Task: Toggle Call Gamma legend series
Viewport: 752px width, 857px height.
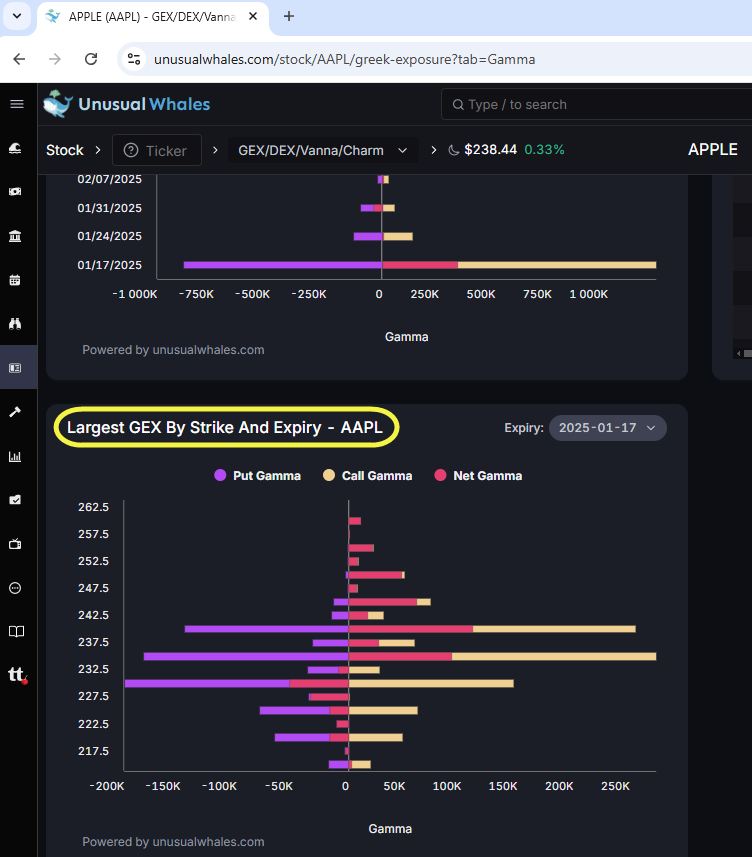Action: [367, 476]
